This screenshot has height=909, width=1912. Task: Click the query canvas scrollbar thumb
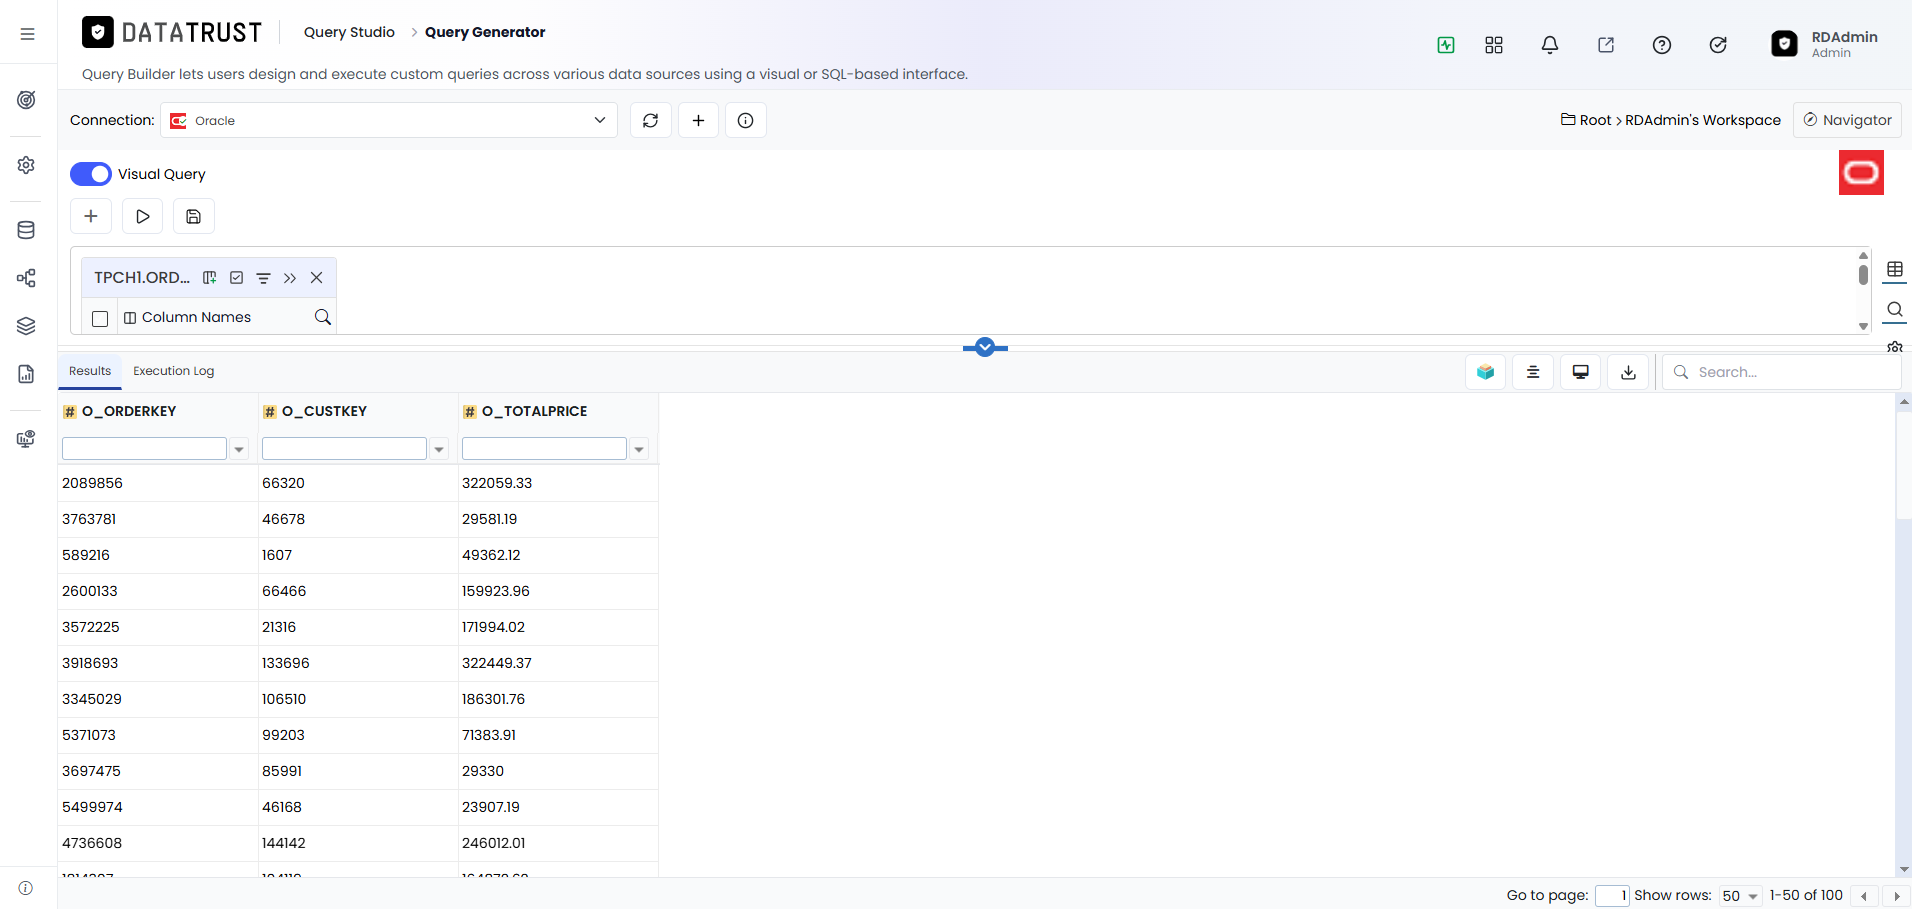[x=1863, y=275]
